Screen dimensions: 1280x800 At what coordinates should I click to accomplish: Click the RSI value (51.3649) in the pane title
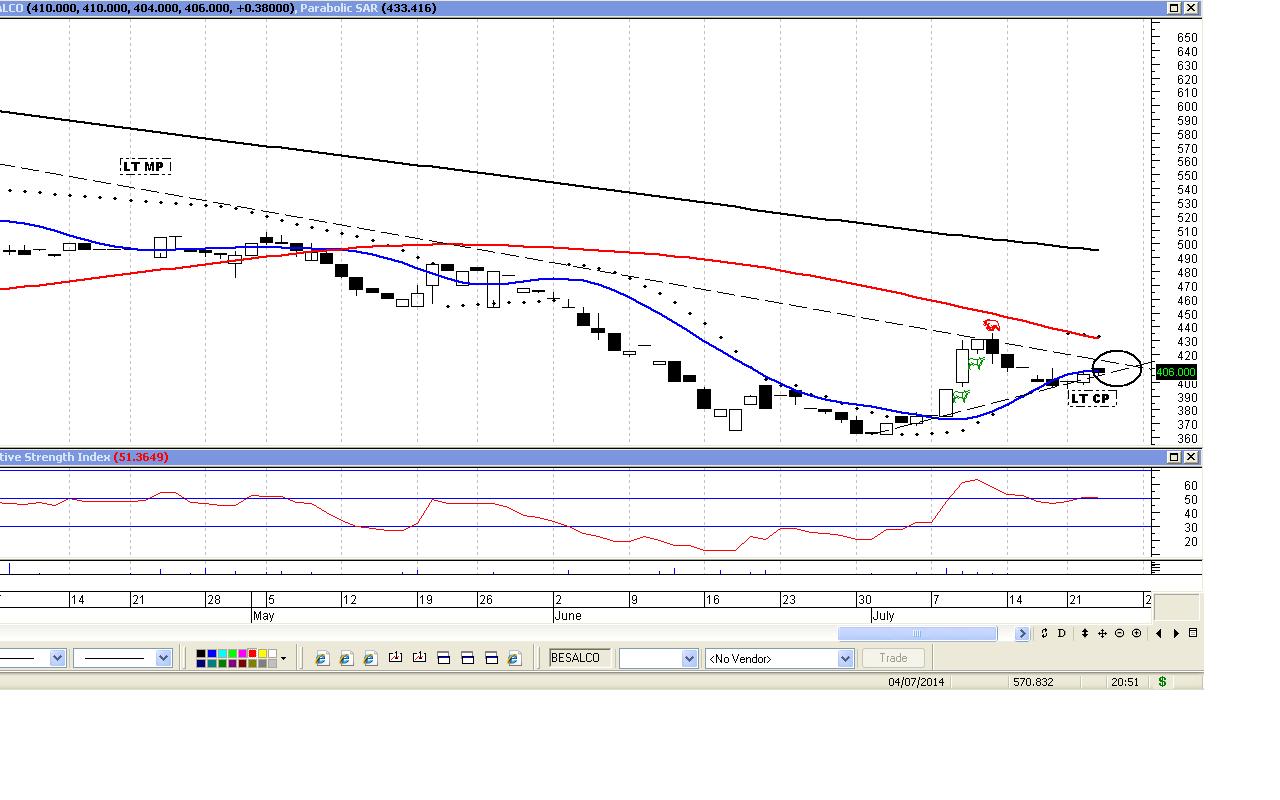point(141,457)
